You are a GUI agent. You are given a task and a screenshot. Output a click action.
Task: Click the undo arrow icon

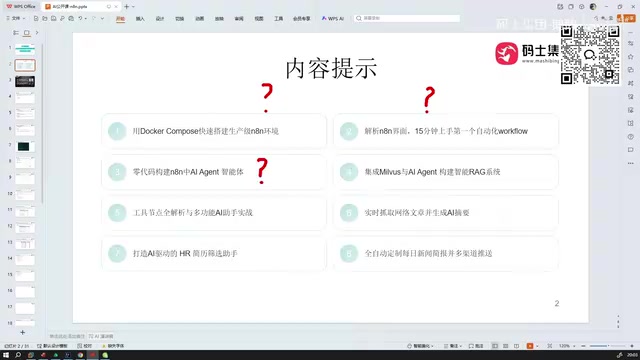(80, 18)
